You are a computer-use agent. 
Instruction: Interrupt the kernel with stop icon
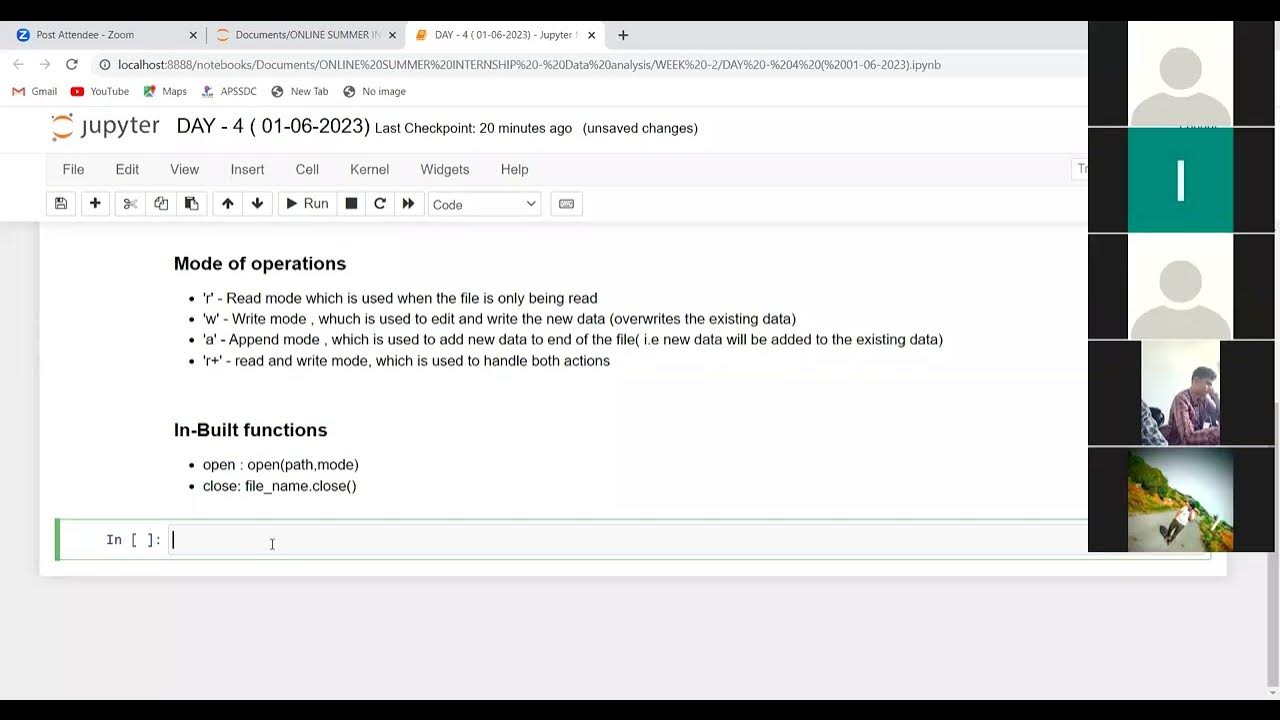[351, 204]
